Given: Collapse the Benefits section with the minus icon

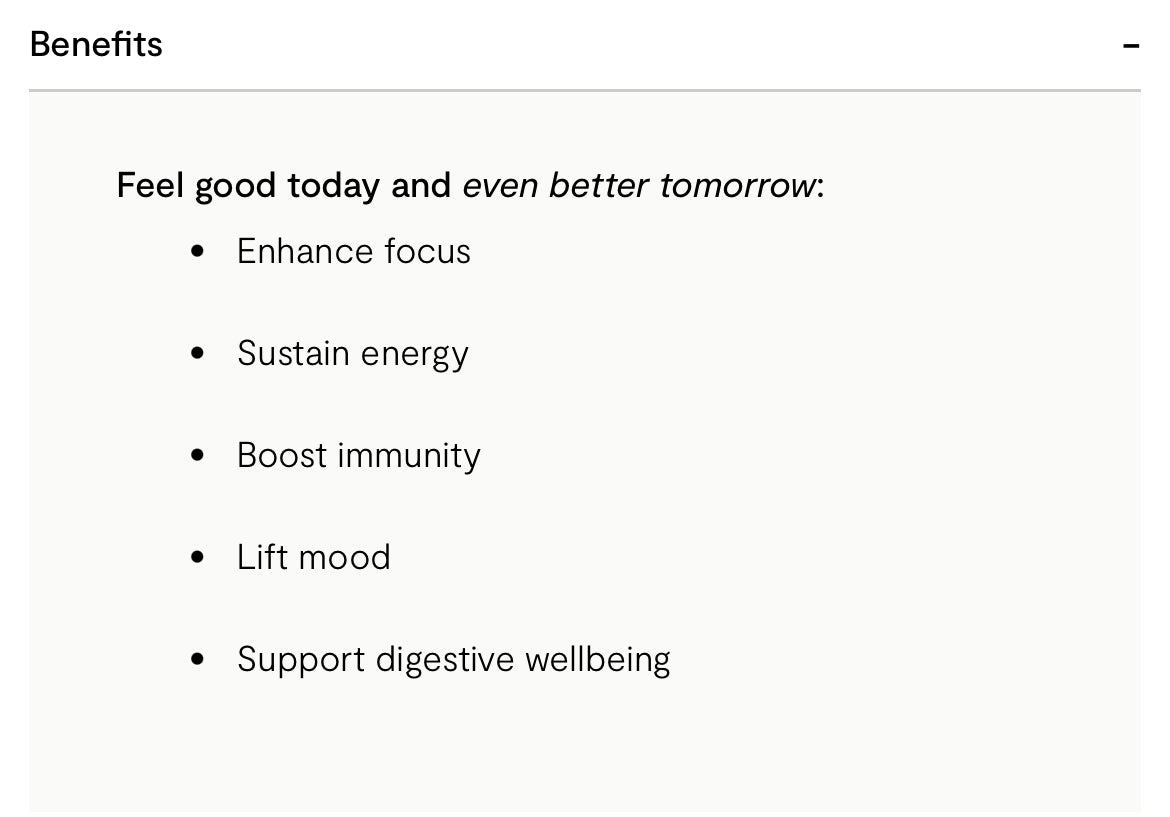Looking at the screenshot, I should point(1131,46).
